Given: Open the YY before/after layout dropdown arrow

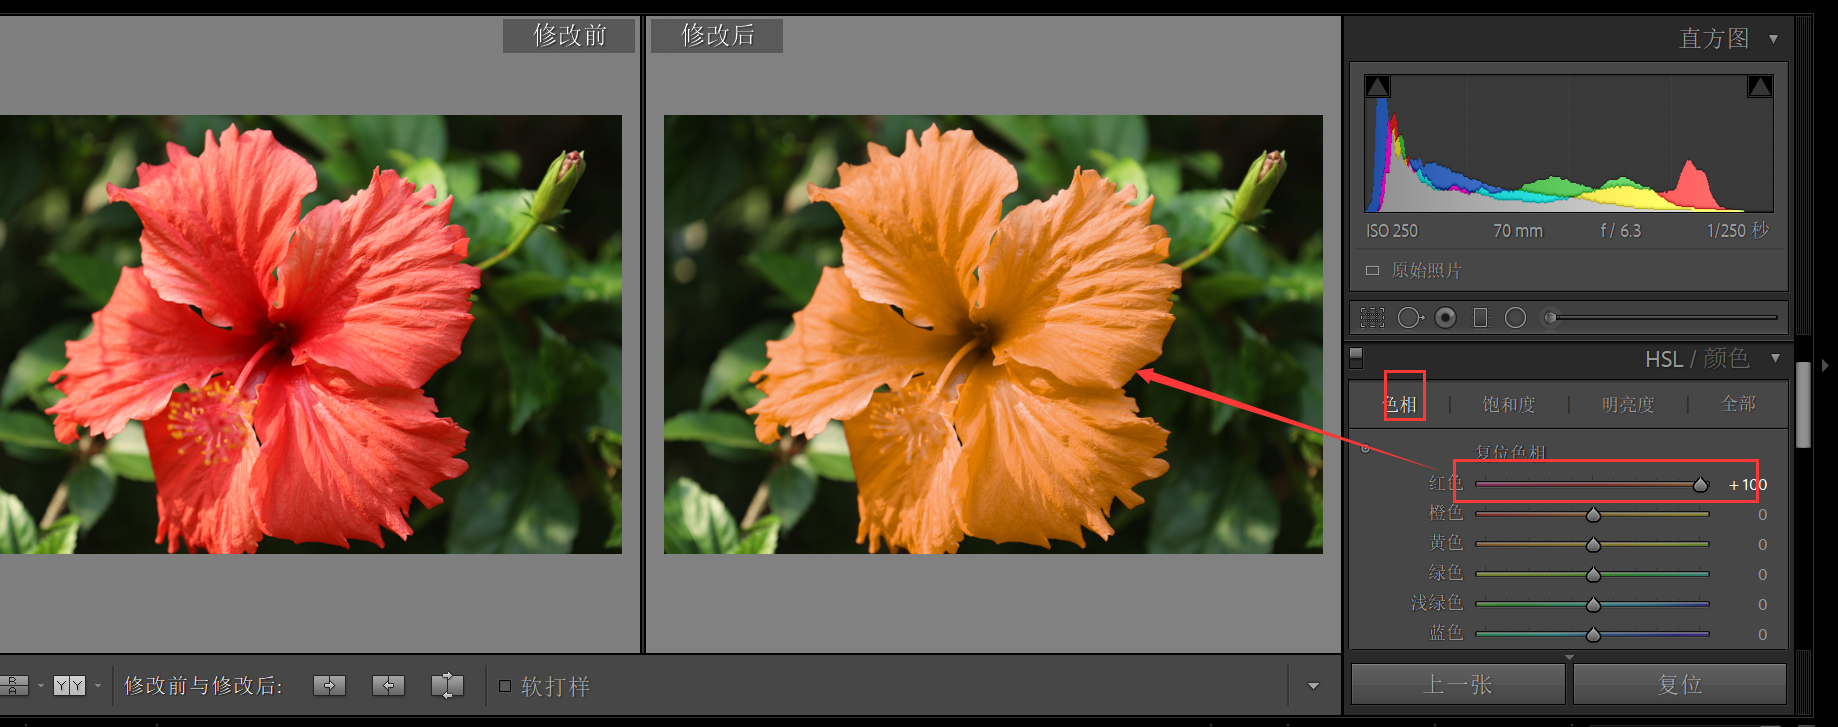Looking at the screenshot, I should [x=97, y=686].
